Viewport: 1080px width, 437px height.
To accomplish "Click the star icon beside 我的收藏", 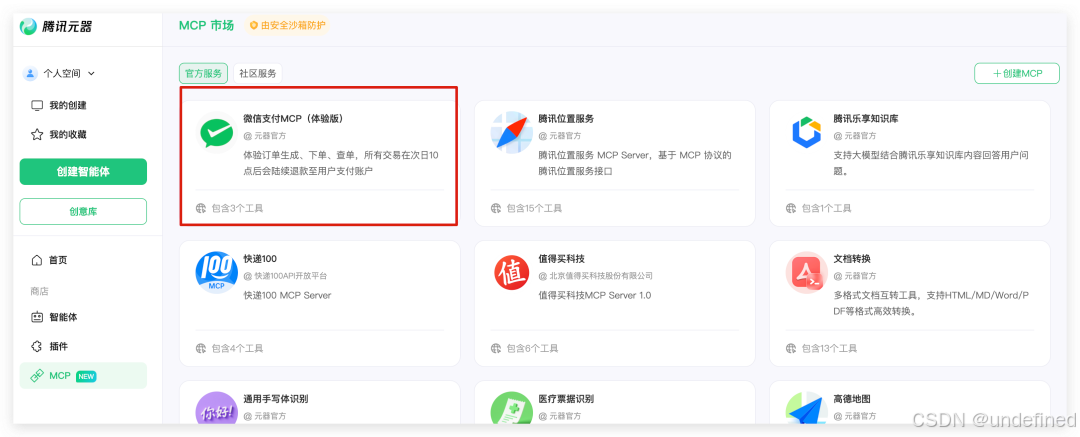I will [x=37, y=134].
